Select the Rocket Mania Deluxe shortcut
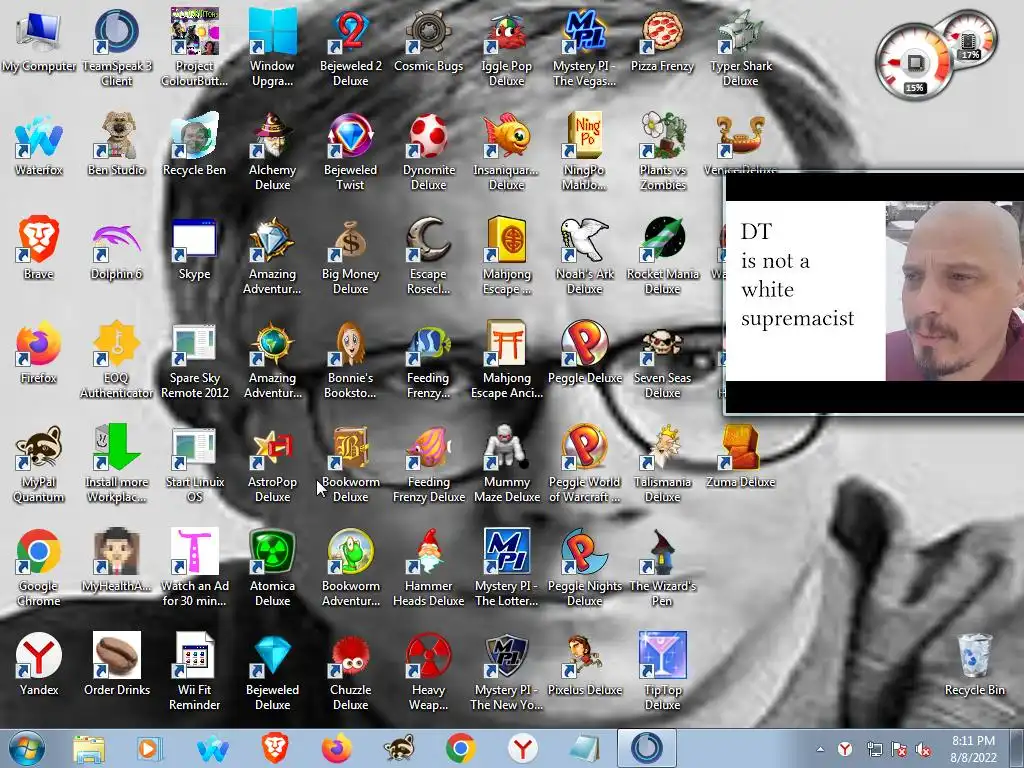This screenshot has width=1024, height=768. (662, 255)
